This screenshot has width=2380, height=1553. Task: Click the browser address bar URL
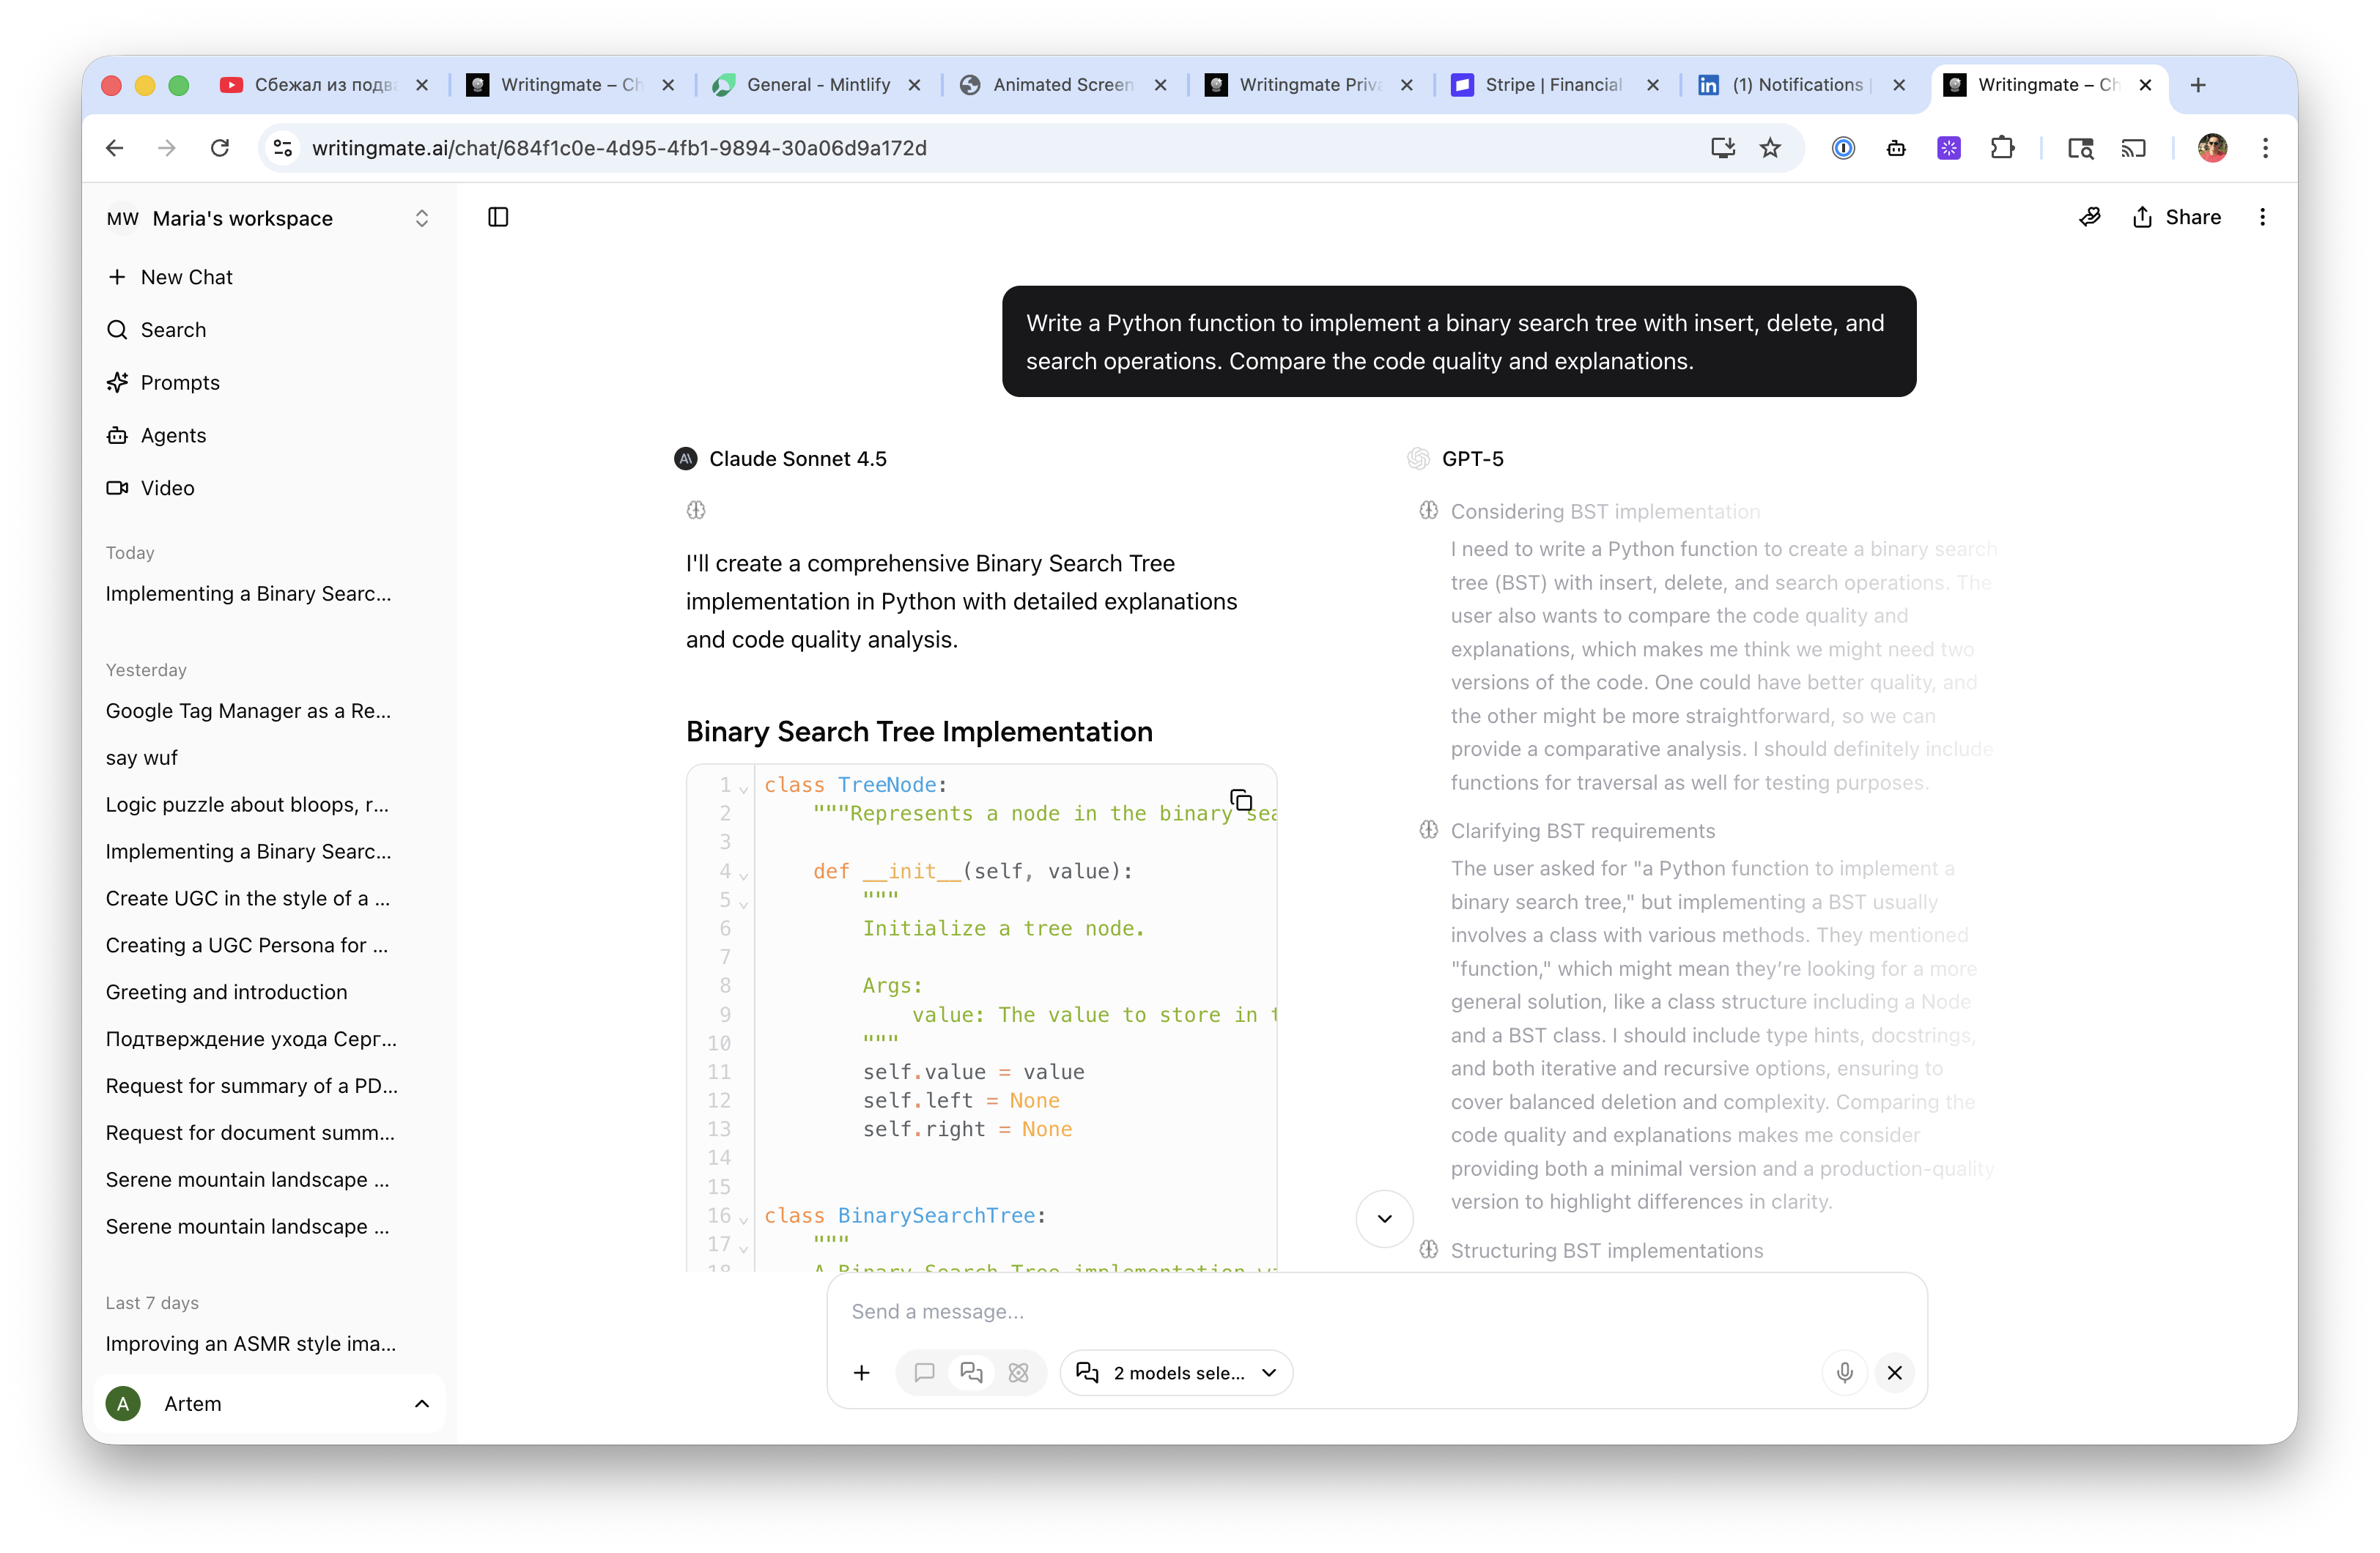point(619,148)
